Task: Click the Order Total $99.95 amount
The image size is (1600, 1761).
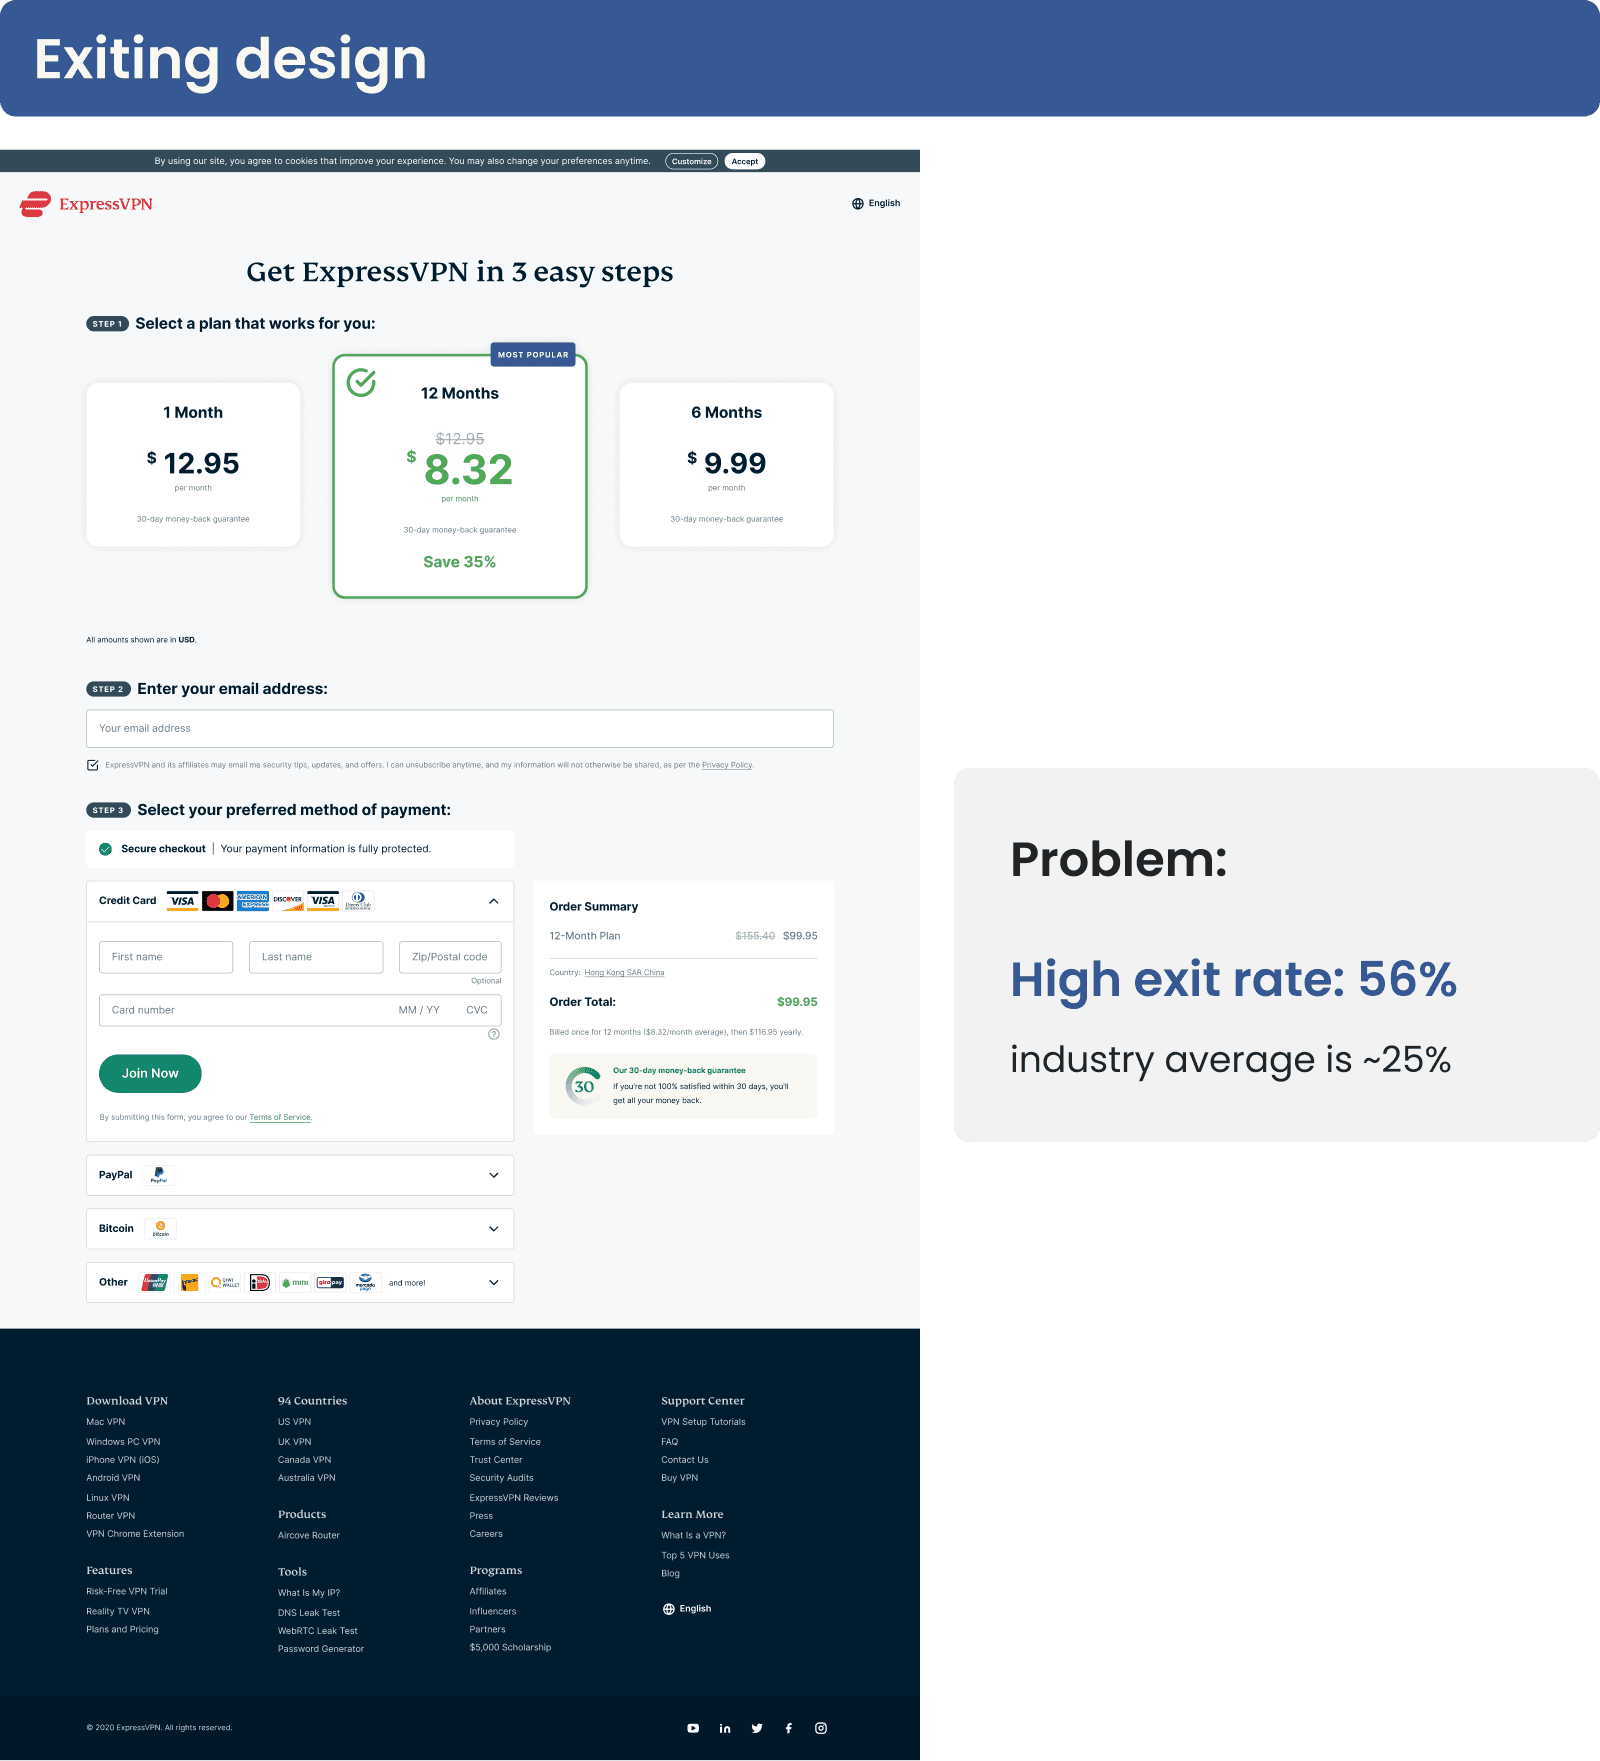Action: (797, 1002)
